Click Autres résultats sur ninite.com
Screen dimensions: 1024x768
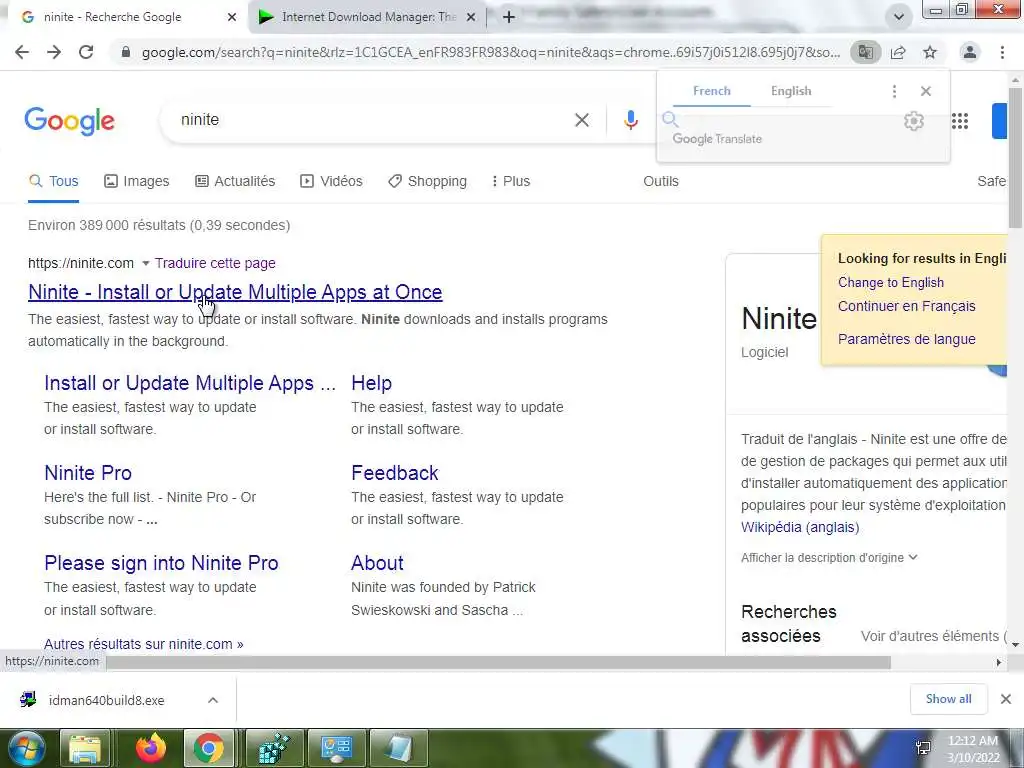144,644
